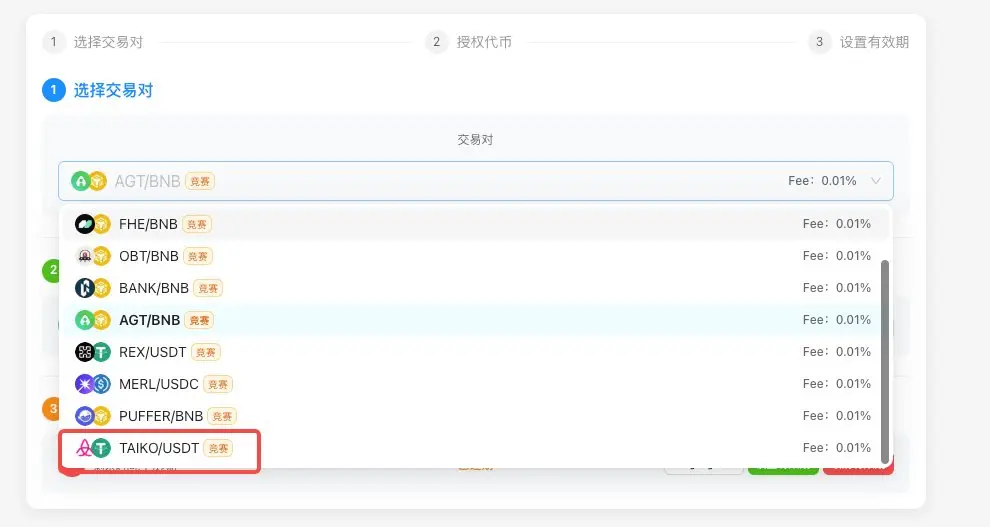Image resolution: width=990 pixels, height=527 pixels.
Task: Click the PUFFER token pair icon
Action: (93, 416)
